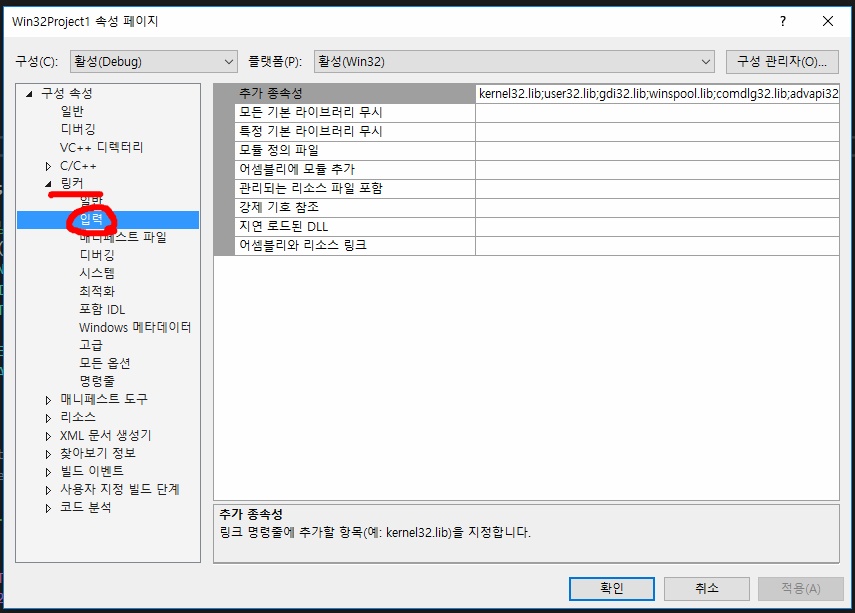This screenshot has width=855, height=613.
Task: Close the Win32Project1 property pages dialog
Action: click(828, 21)
